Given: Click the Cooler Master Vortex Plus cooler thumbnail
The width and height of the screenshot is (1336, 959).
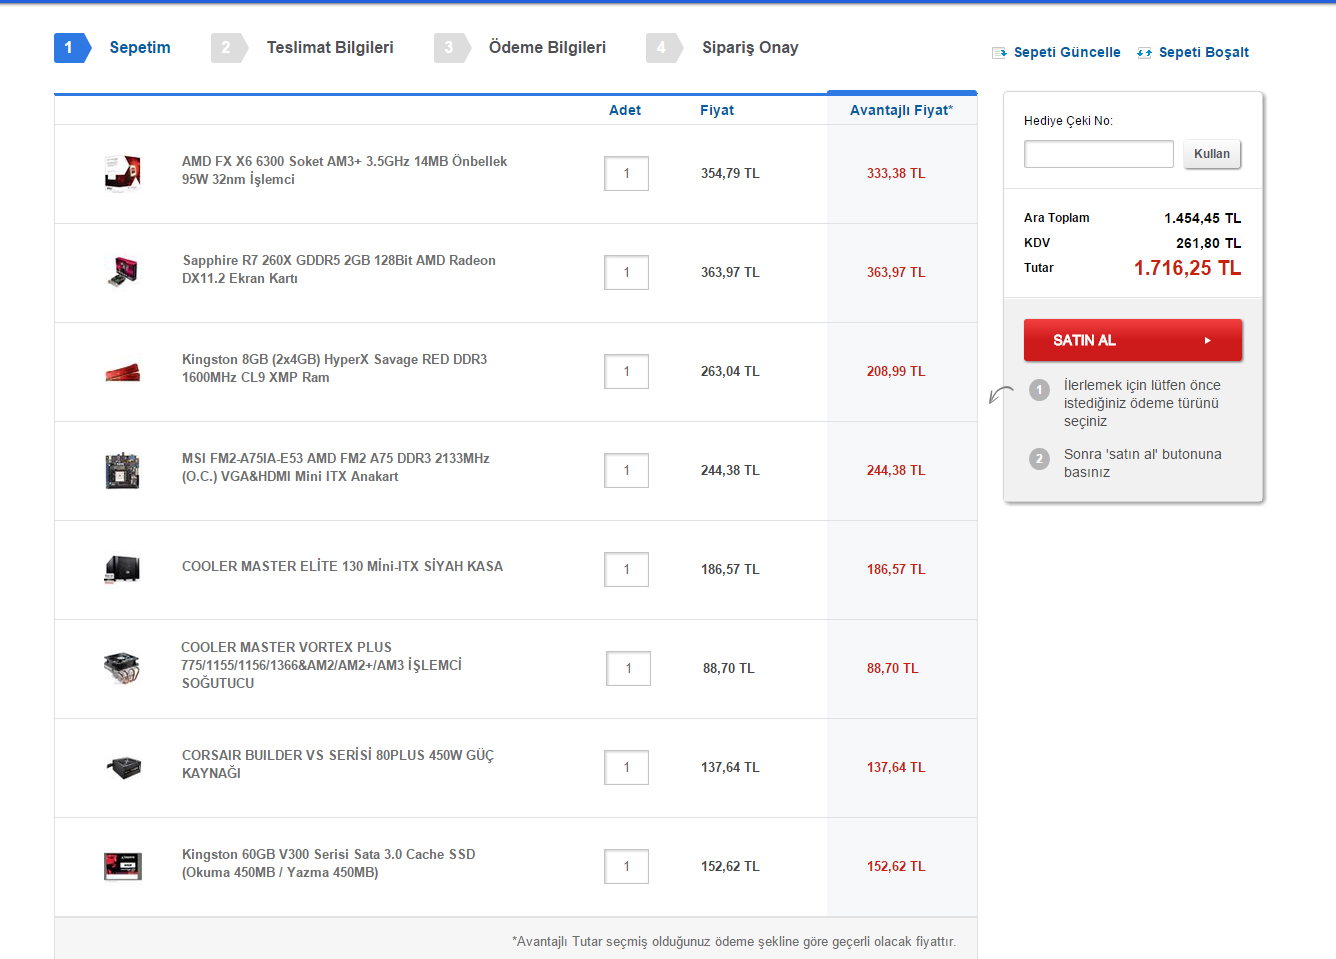Looking at the screenshot, I should (122, 667).
